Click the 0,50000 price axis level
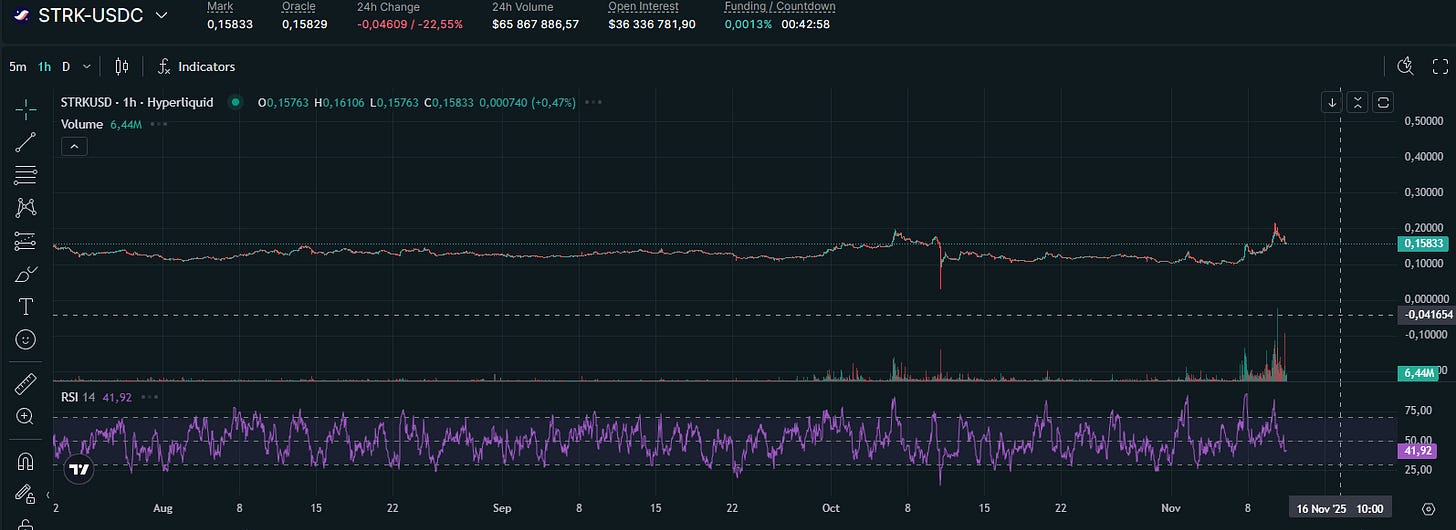Image resolution: width=1456 pixels, height=530 pixels. (x=1424, y=121)
